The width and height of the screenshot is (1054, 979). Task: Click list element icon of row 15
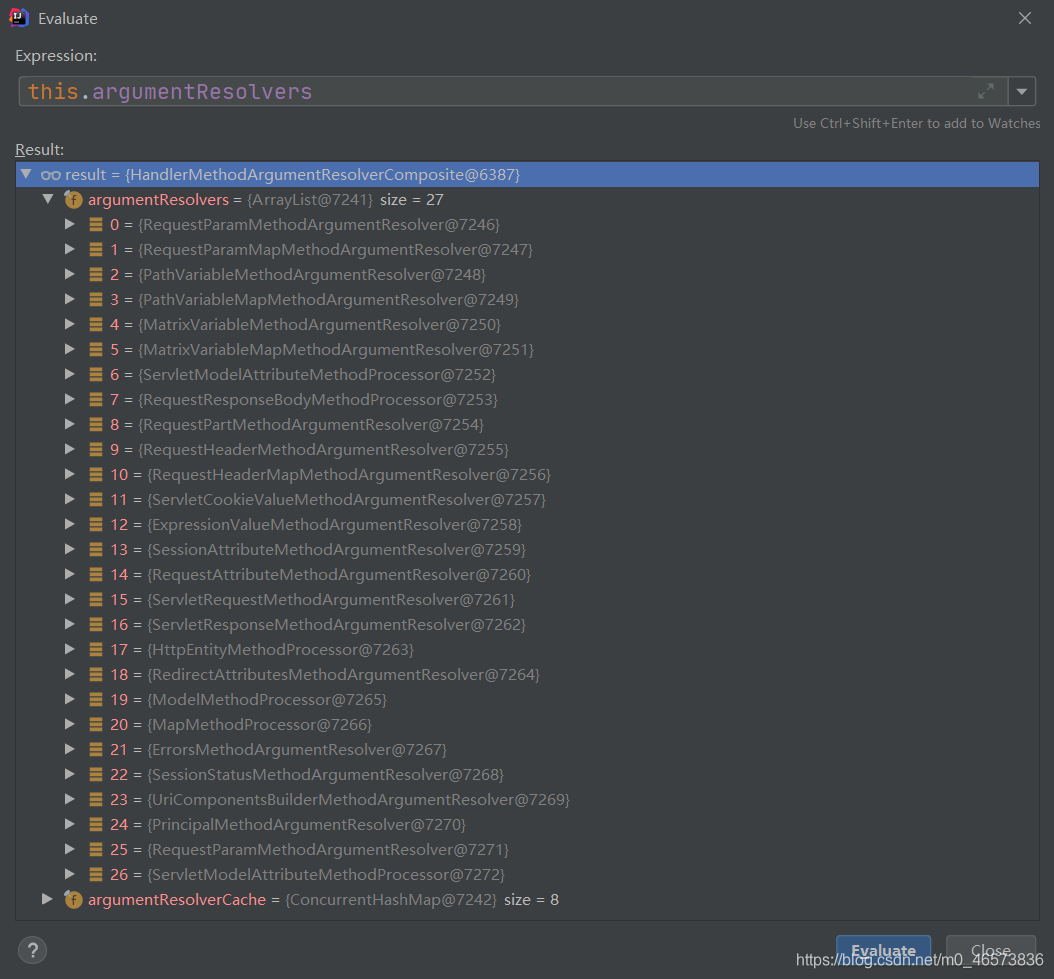coord(96,599)
